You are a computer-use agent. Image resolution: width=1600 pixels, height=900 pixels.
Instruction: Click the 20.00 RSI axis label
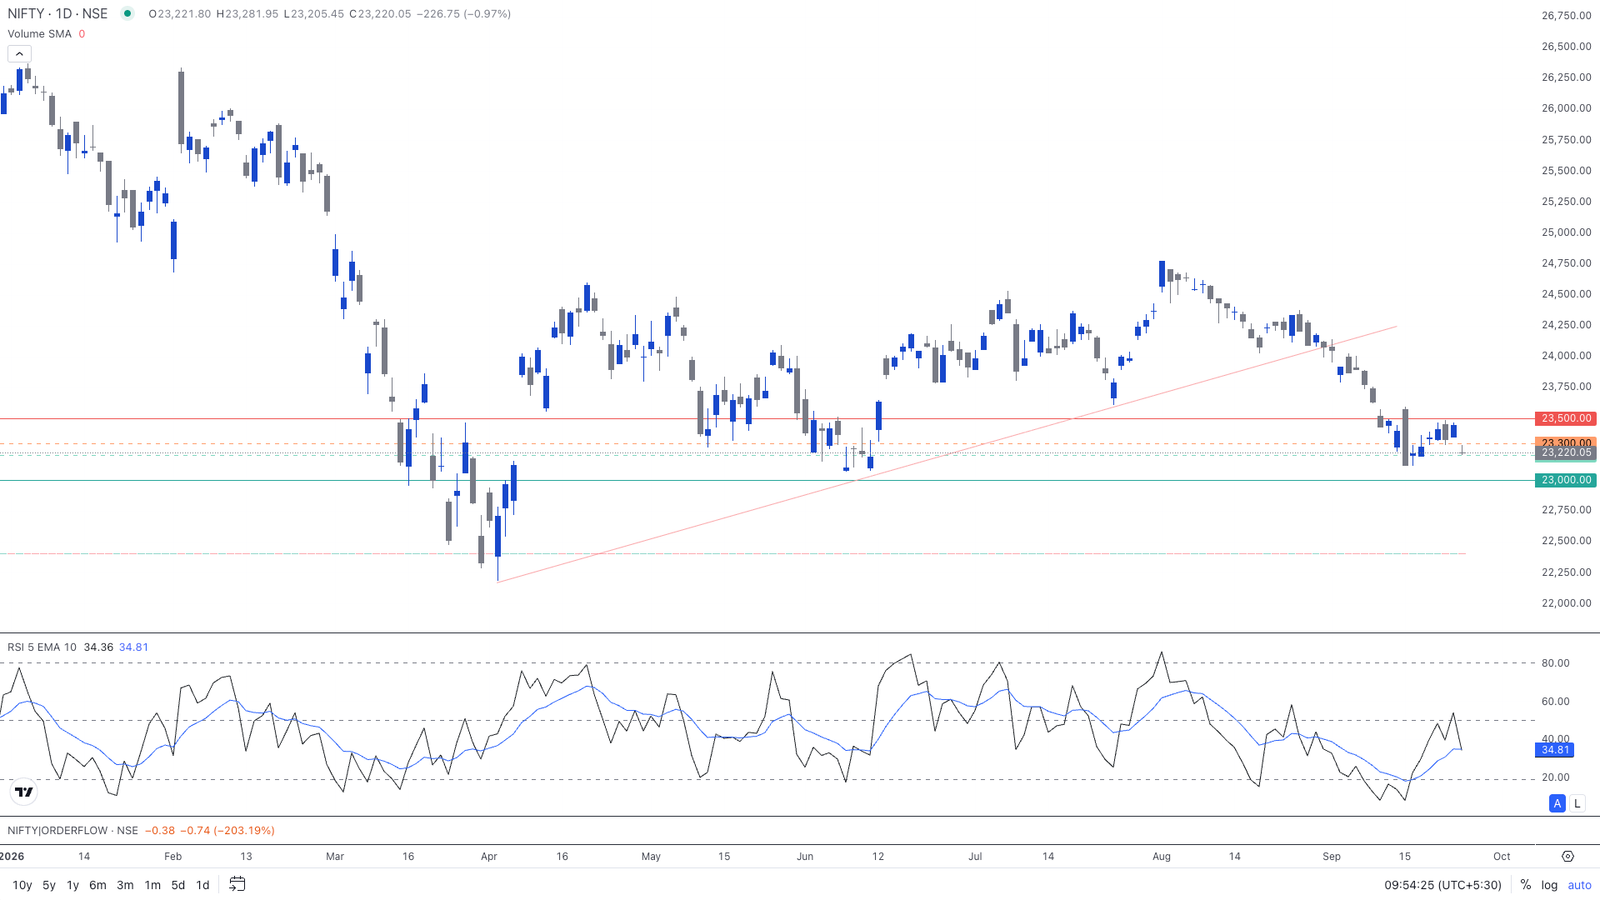point(1555,777)
